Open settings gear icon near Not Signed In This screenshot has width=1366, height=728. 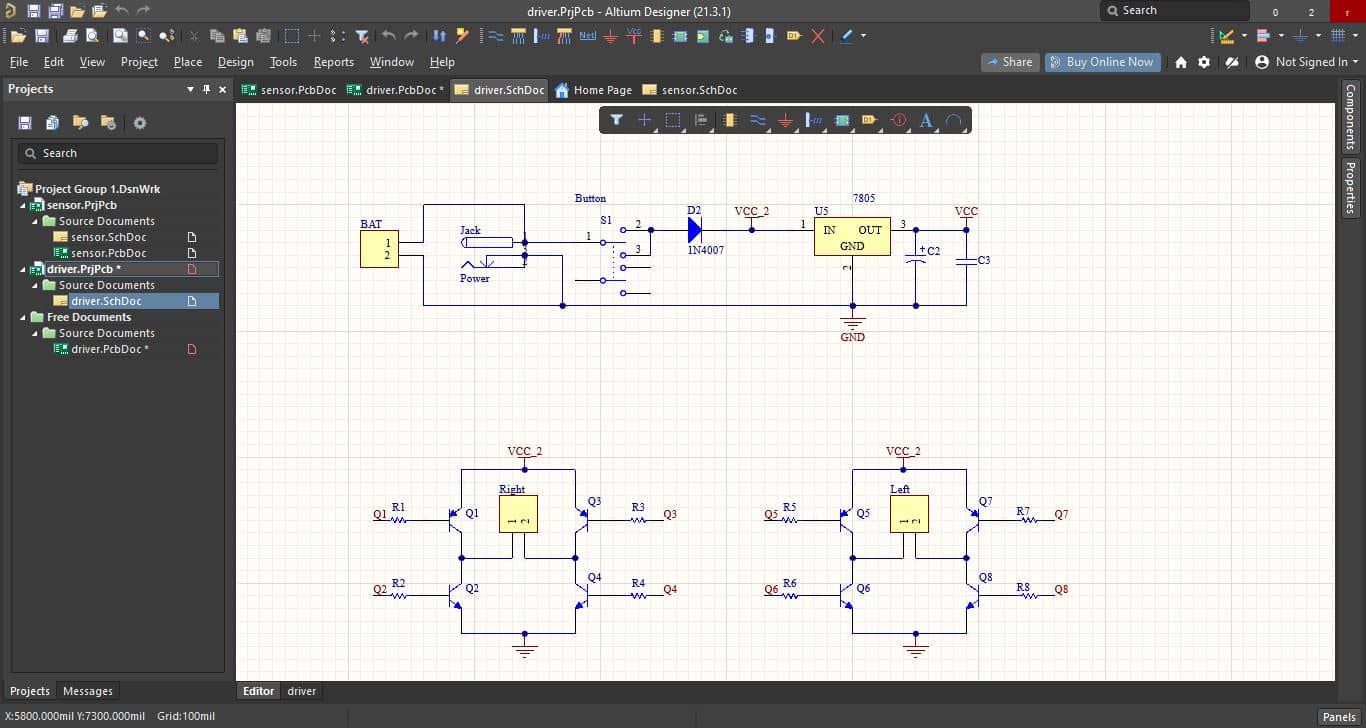[1204, 62]
